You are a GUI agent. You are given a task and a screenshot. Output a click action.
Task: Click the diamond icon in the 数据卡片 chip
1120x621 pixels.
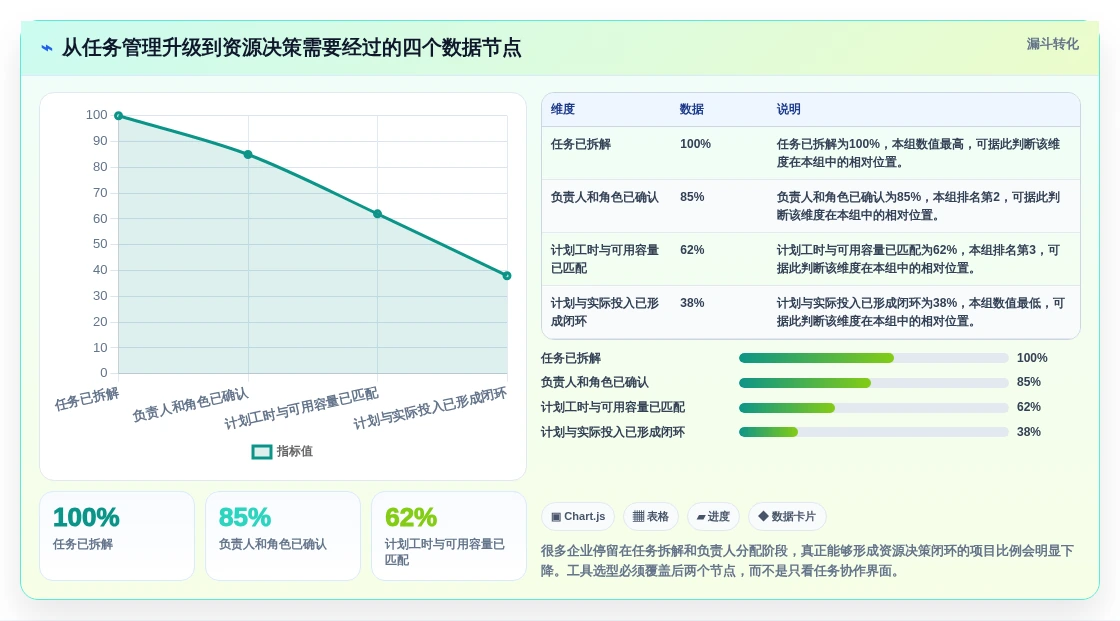(763, 516)
